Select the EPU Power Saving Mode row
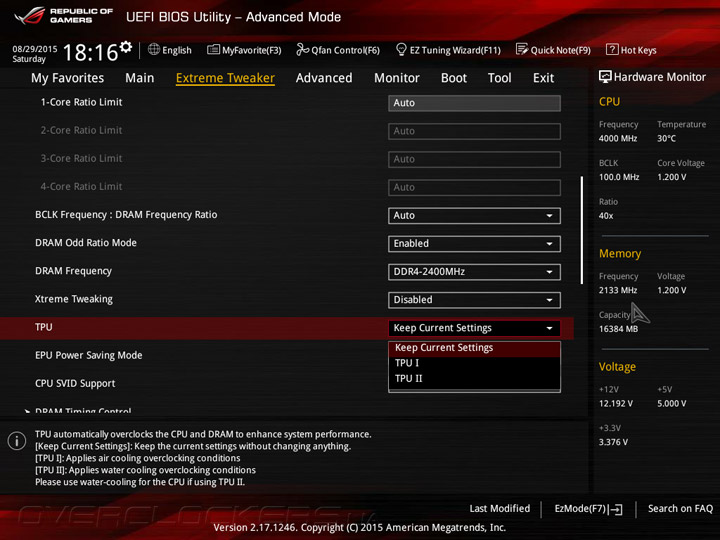 (89, 355)
